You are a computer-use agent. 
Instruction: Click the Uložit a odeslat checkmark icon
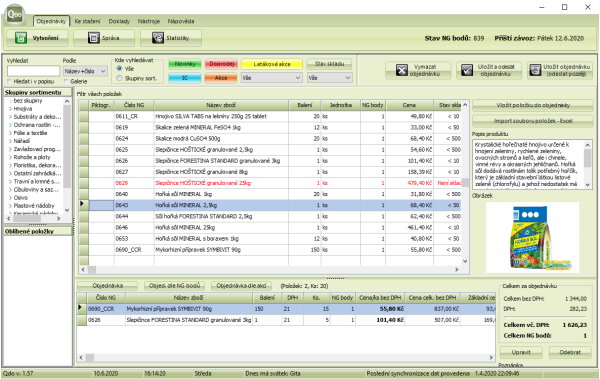tap(466, 70)
